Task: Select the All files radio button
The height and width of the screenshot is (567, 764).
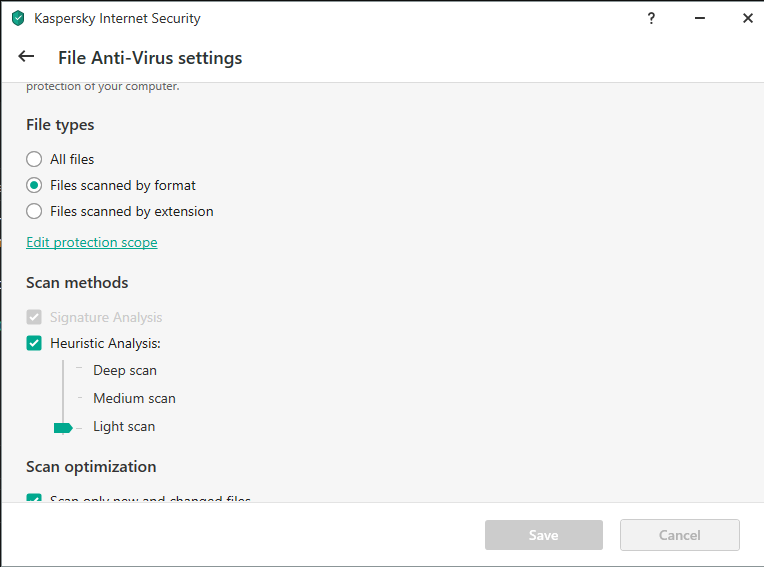Action: (x=34, y=159)
